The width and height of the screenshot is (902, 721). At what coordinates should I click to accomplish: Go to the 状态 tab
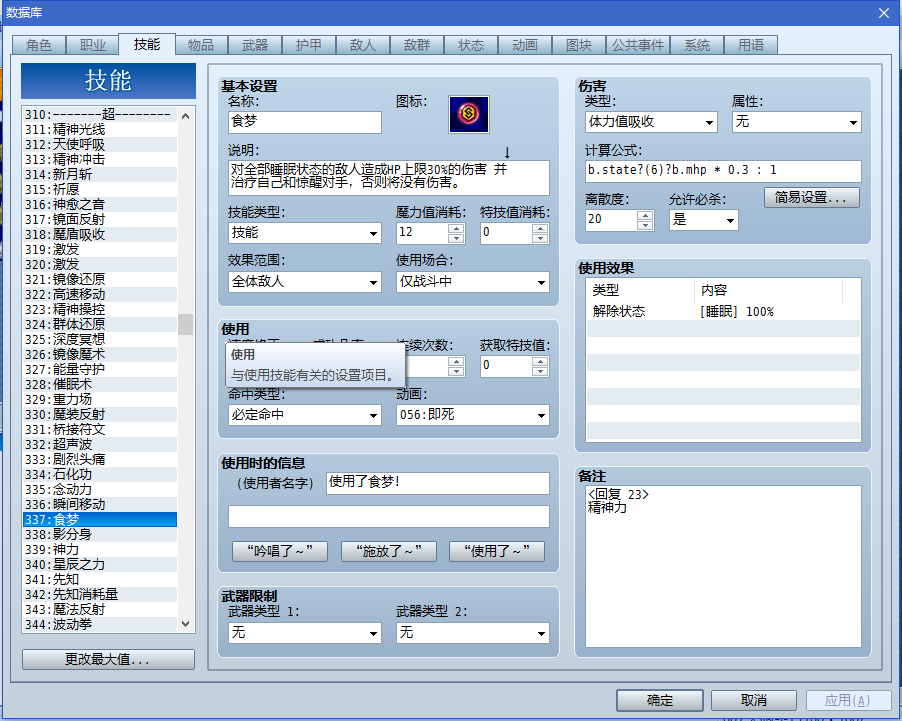471,45
